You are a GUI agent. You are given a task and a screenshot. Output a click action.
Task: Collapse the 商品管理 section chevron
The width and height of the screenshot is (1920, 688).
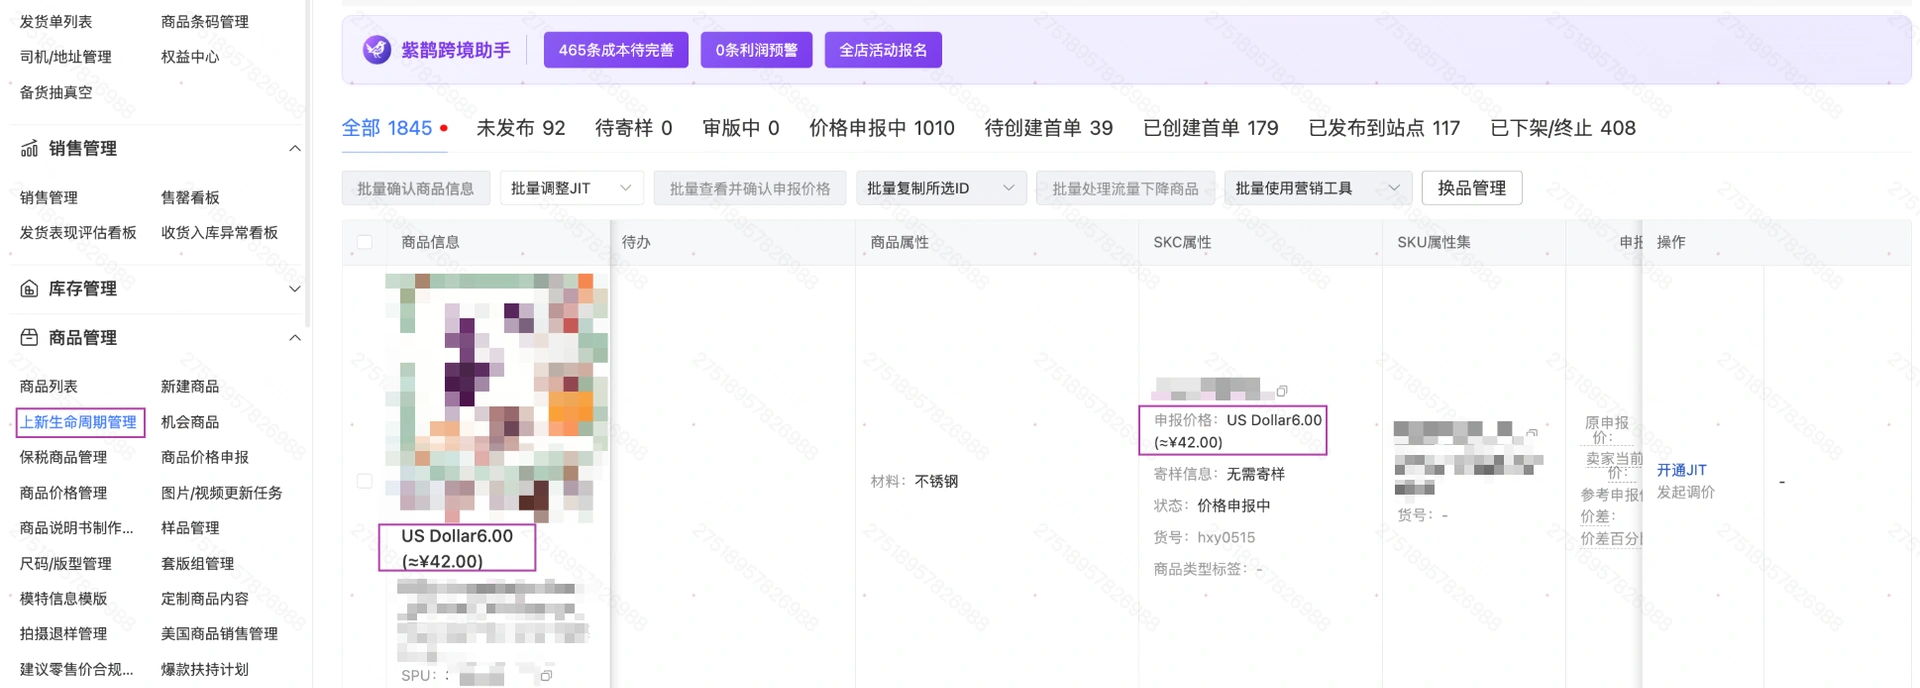pos(294,338)
